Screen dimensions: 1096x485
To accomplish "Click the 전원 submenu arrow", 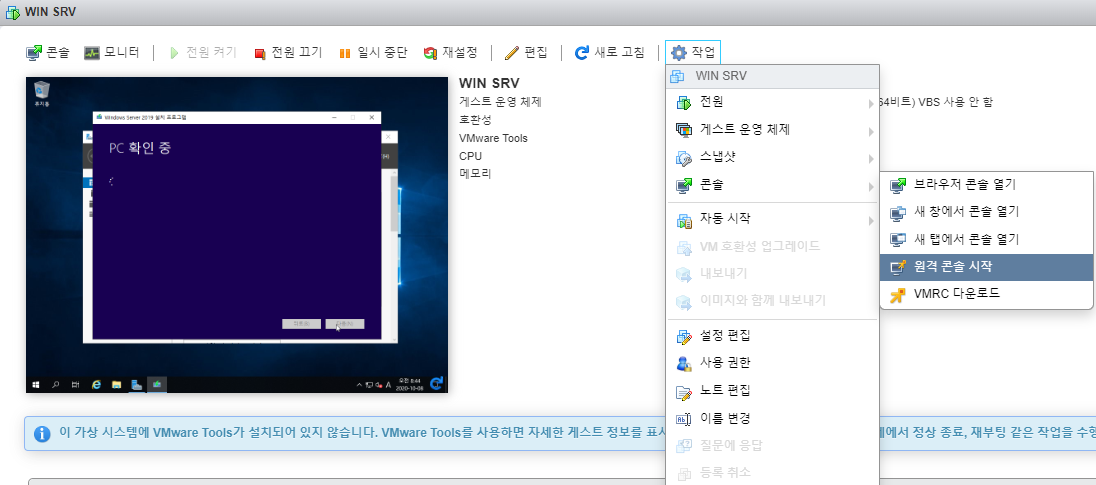I will click(x=872, y=103).
